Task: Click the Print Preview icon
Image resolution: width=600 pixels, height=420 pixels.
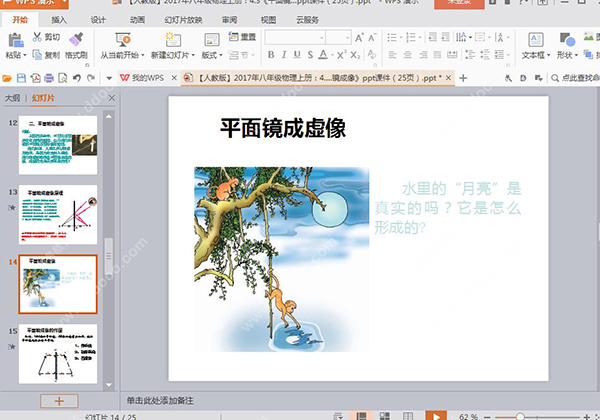Action: tap(62, 78)
